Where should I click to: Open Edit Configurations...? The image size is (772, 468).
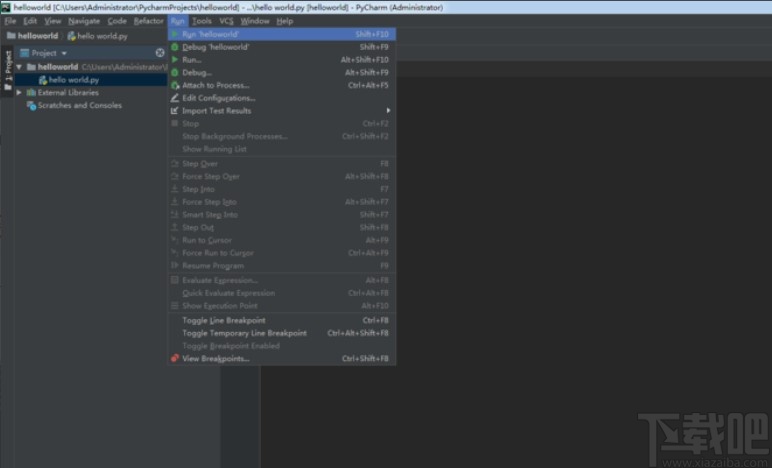pyautogui.click(x=282, y=98)
